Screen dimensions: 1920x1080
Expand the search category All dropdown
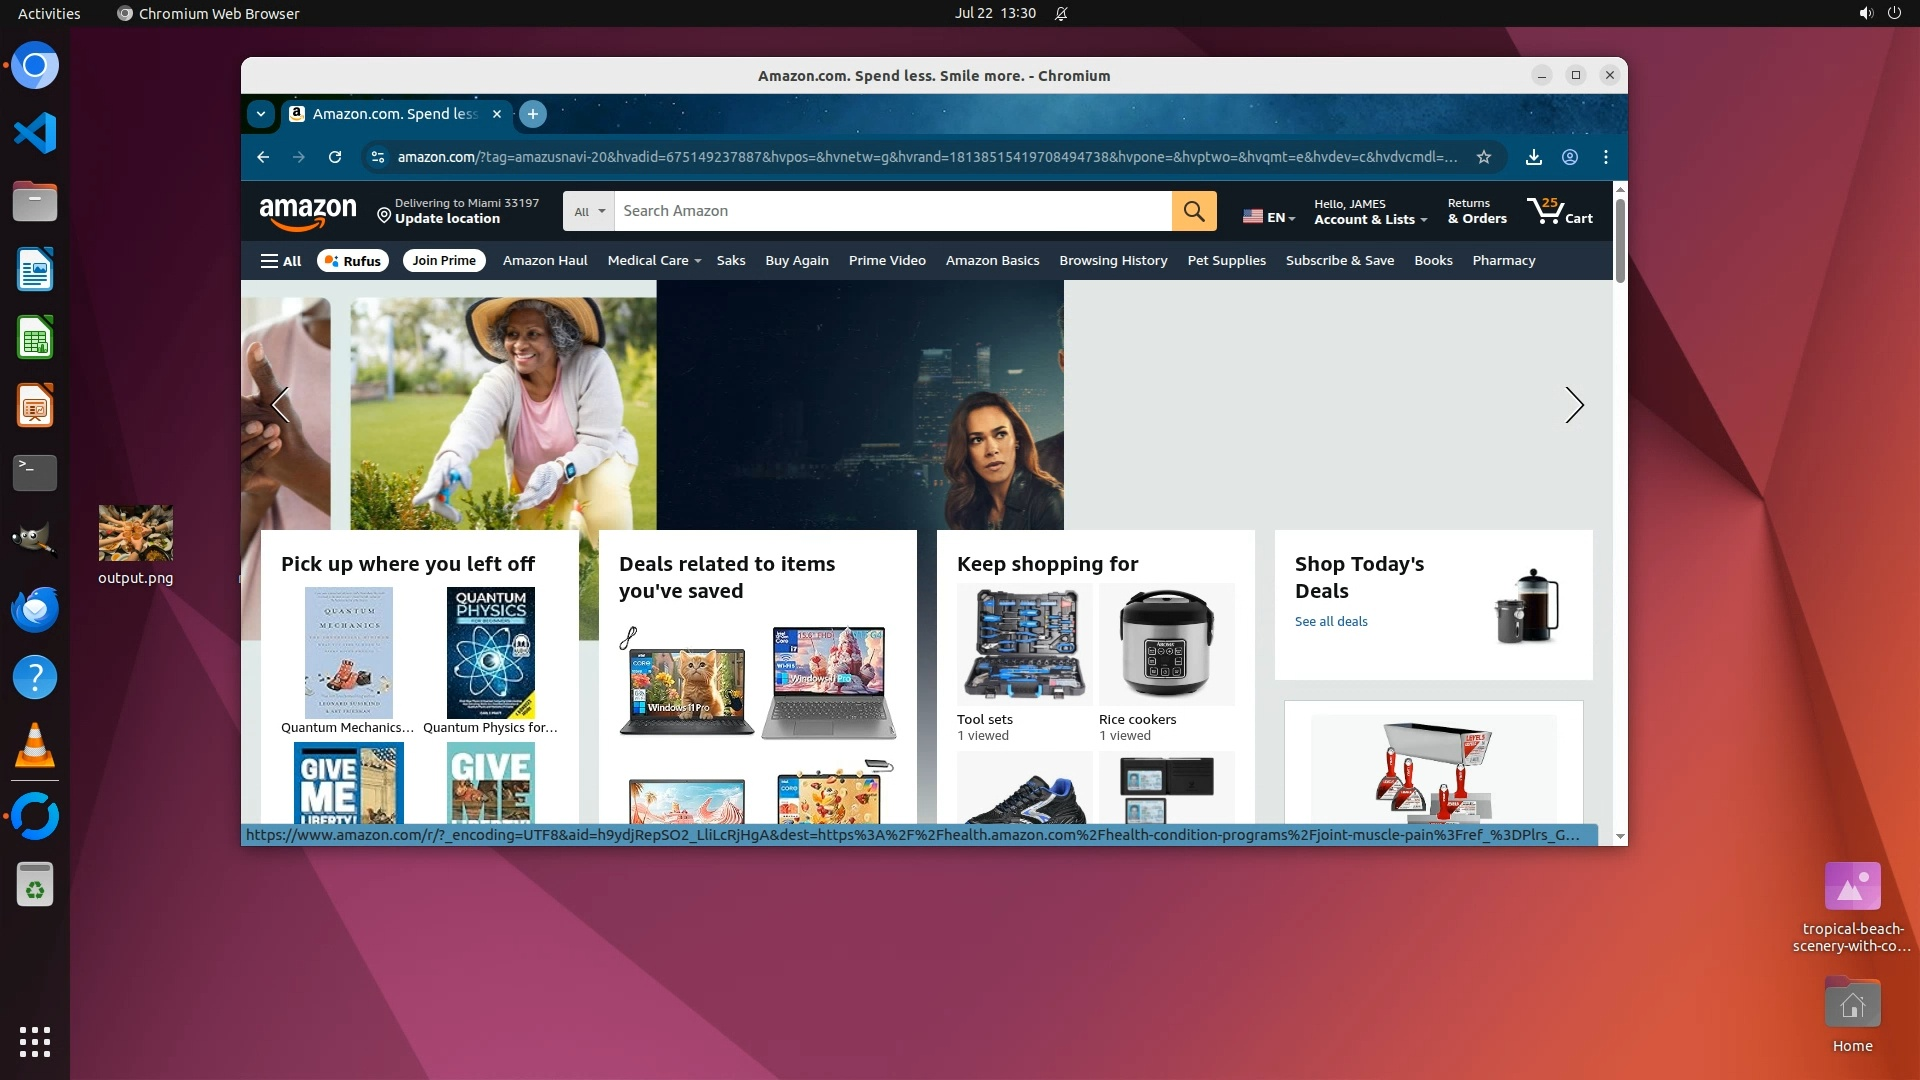click(x=589, y=211)
